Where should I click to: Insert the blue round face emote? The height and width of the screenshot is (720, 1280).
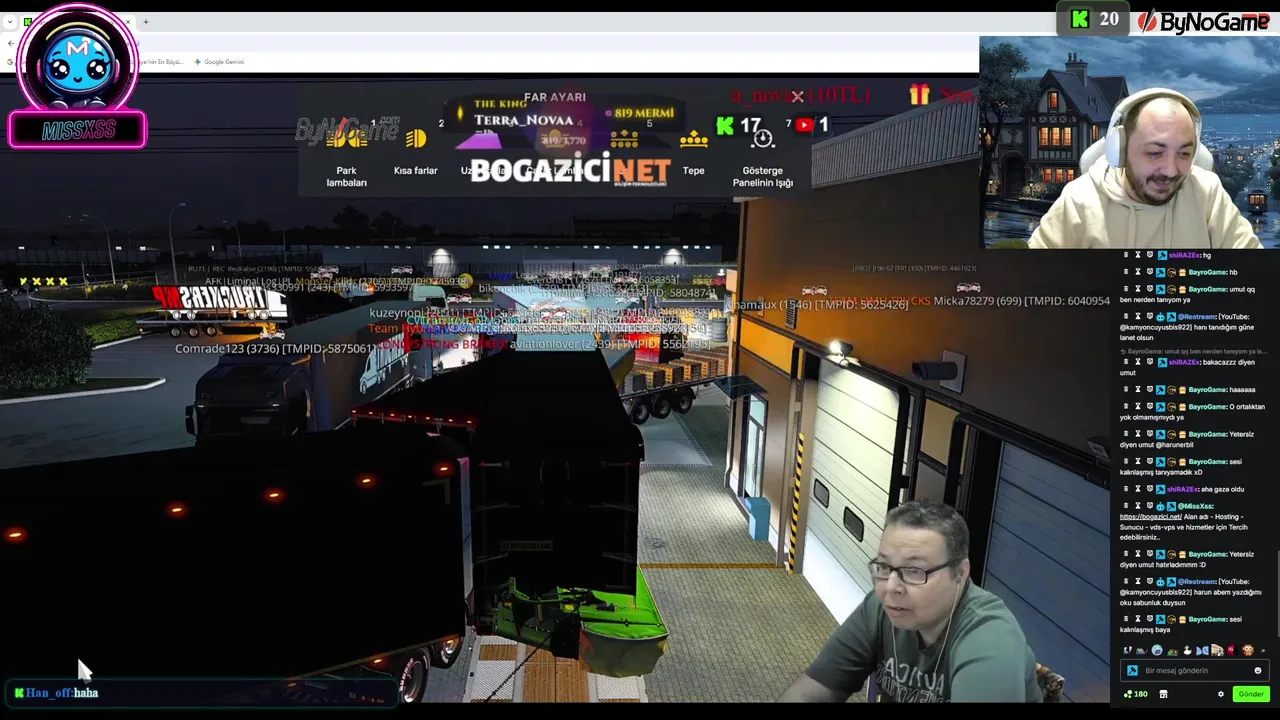pos(1157,650)
